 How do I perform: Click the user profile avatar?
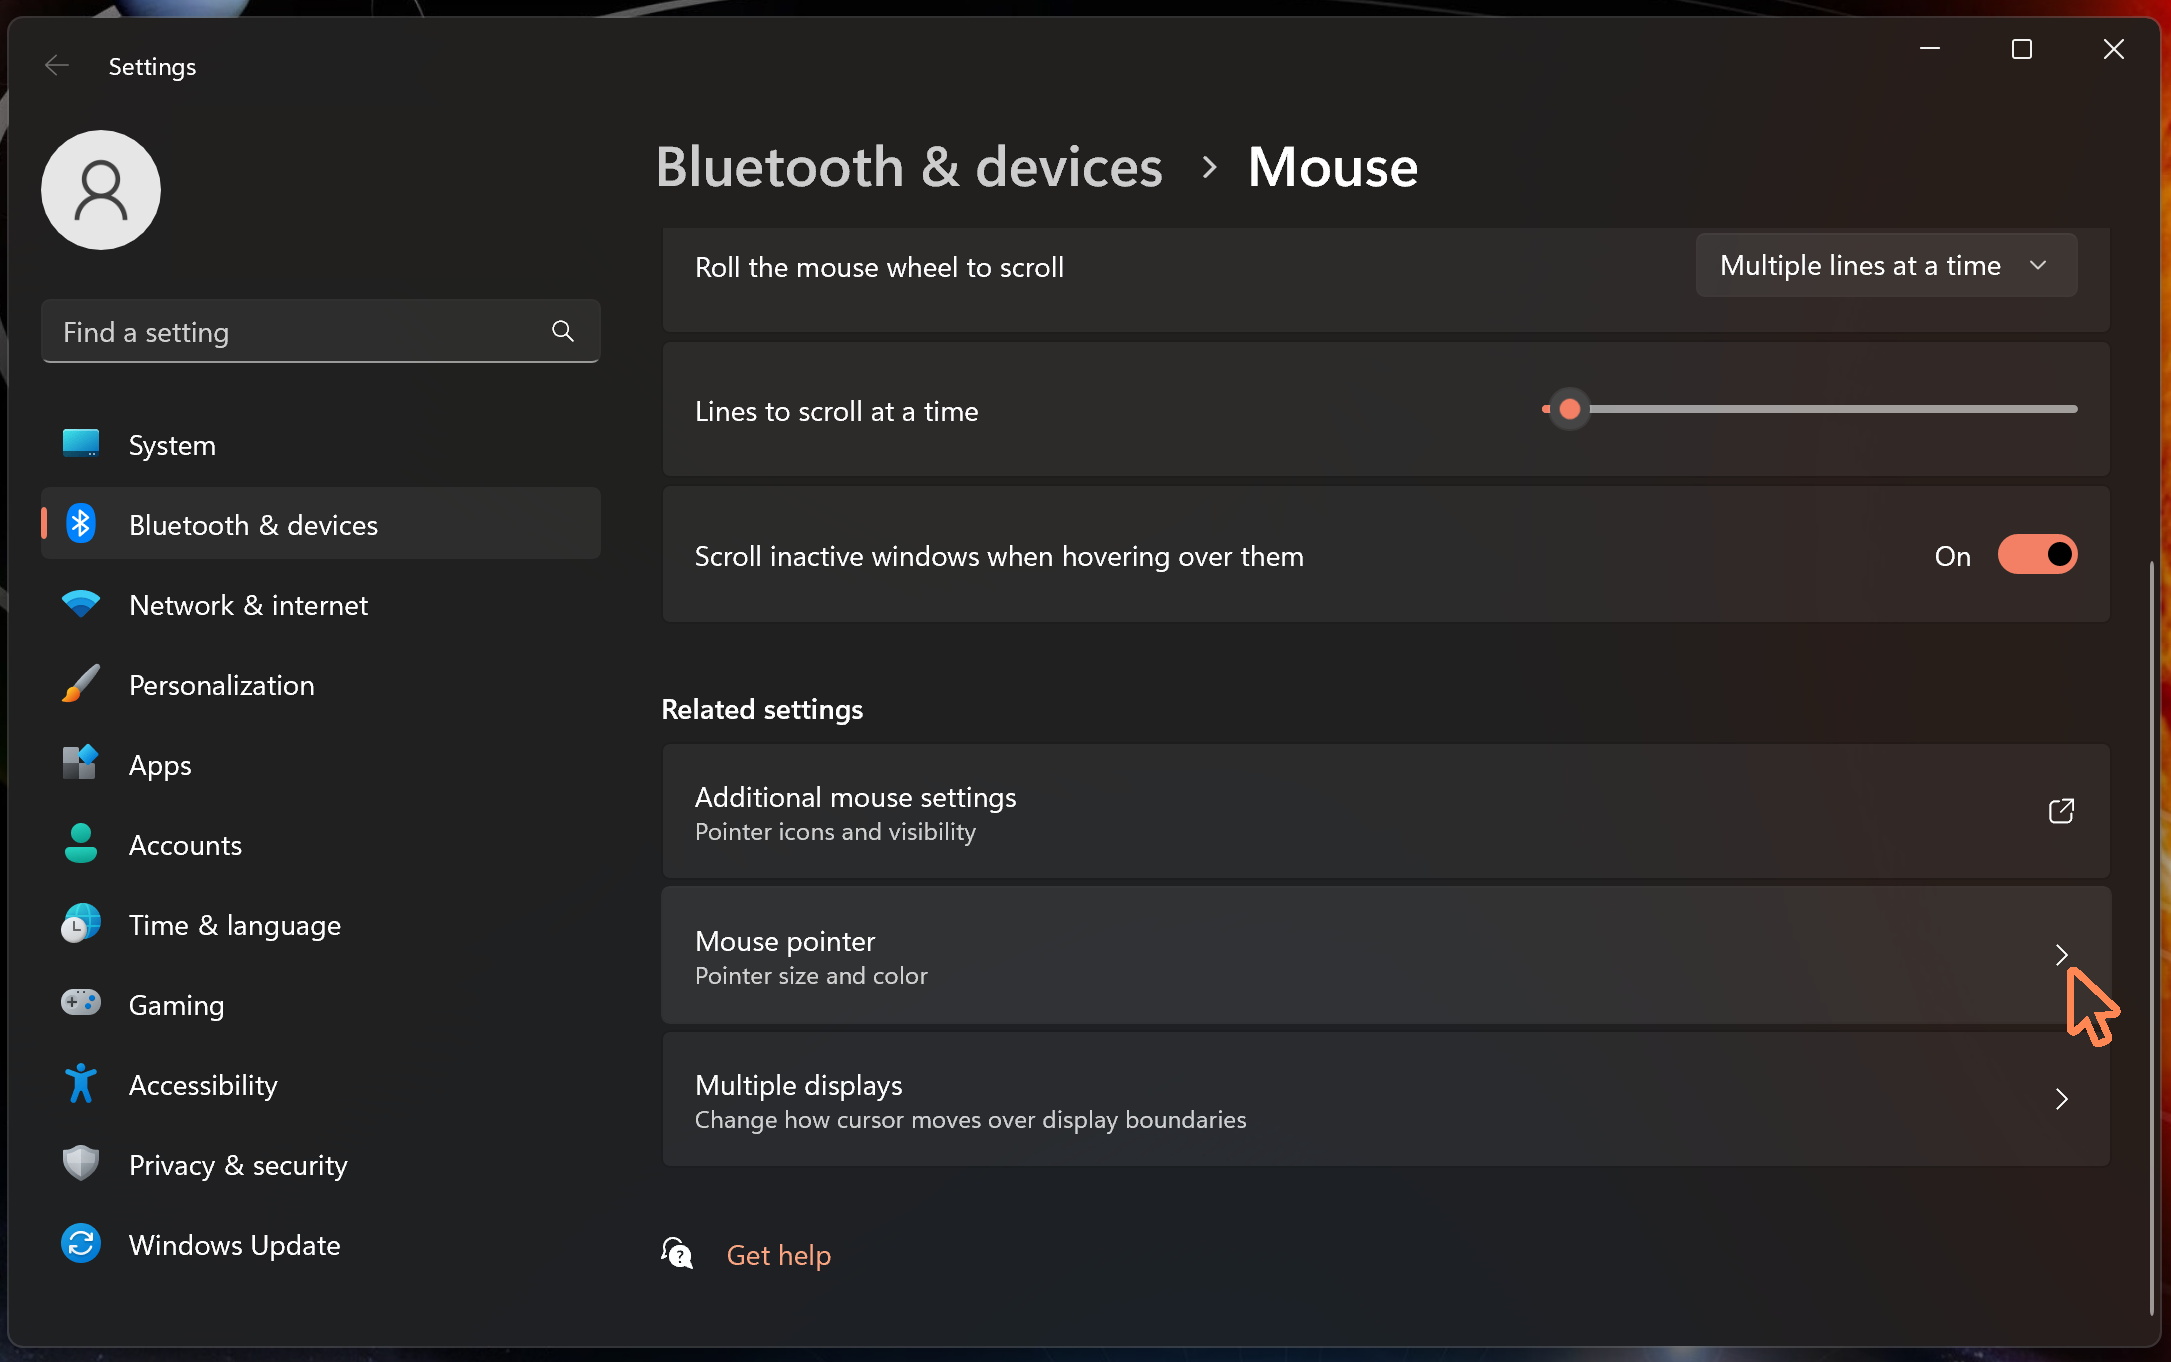click(x=101, y=190)
